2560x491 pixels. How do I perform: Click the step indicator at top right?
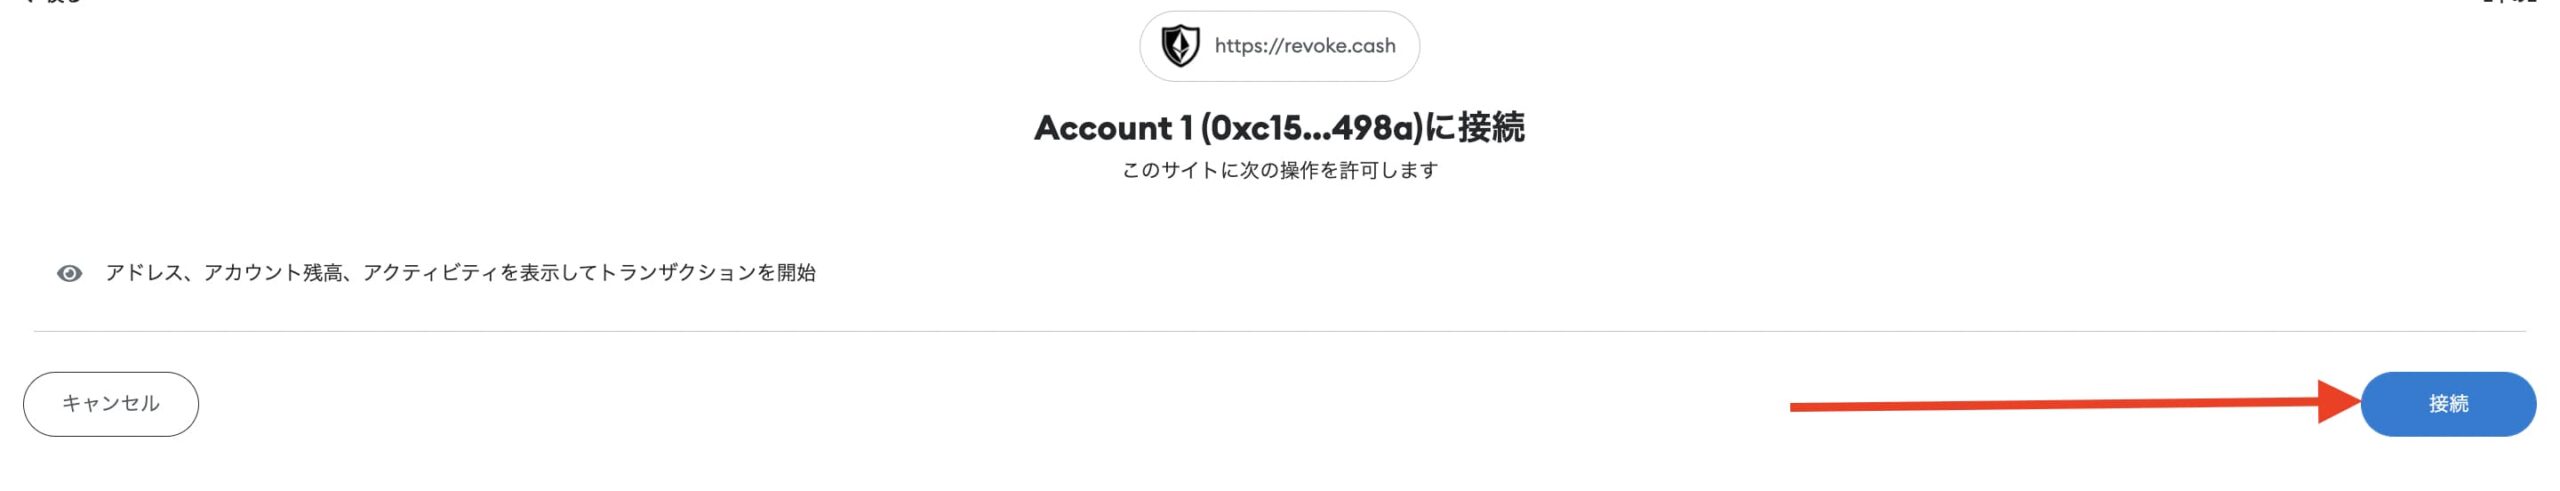[x=2509, y=2]
